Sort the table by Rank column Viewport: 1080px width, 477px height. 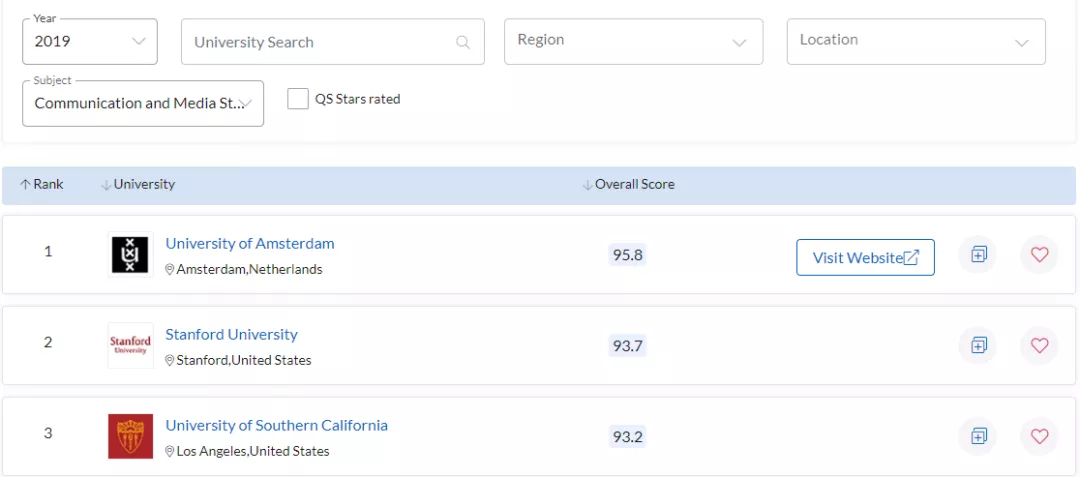click(42, 185)
